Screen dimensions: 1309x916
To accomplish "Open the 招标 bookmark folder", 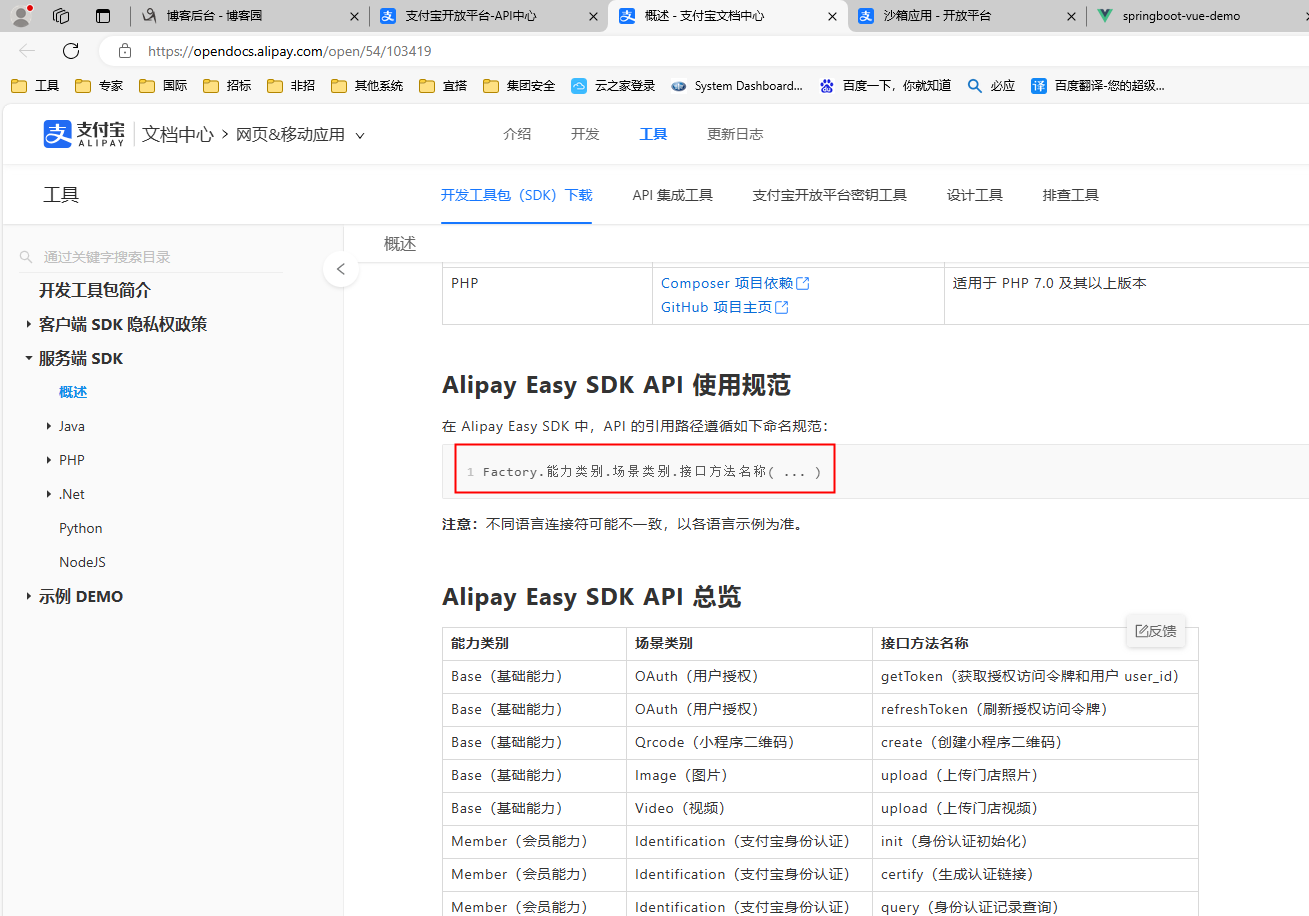I will pos(227,86).
